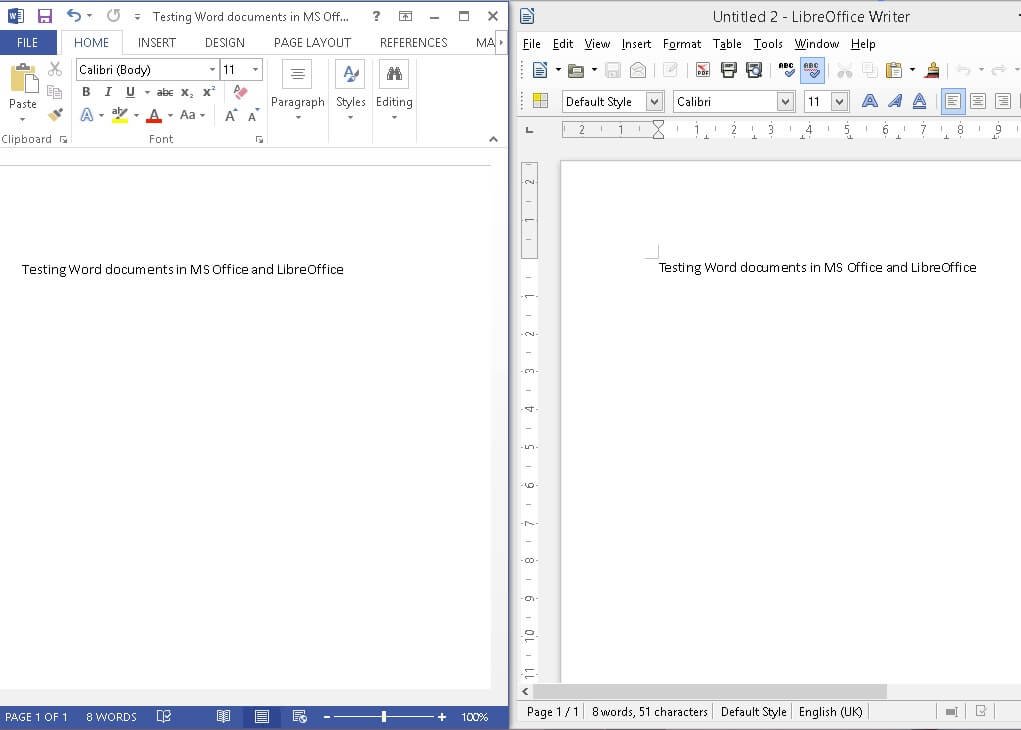
Task: Click the New document icon in LibreOffice Writer
Action: 539,70
